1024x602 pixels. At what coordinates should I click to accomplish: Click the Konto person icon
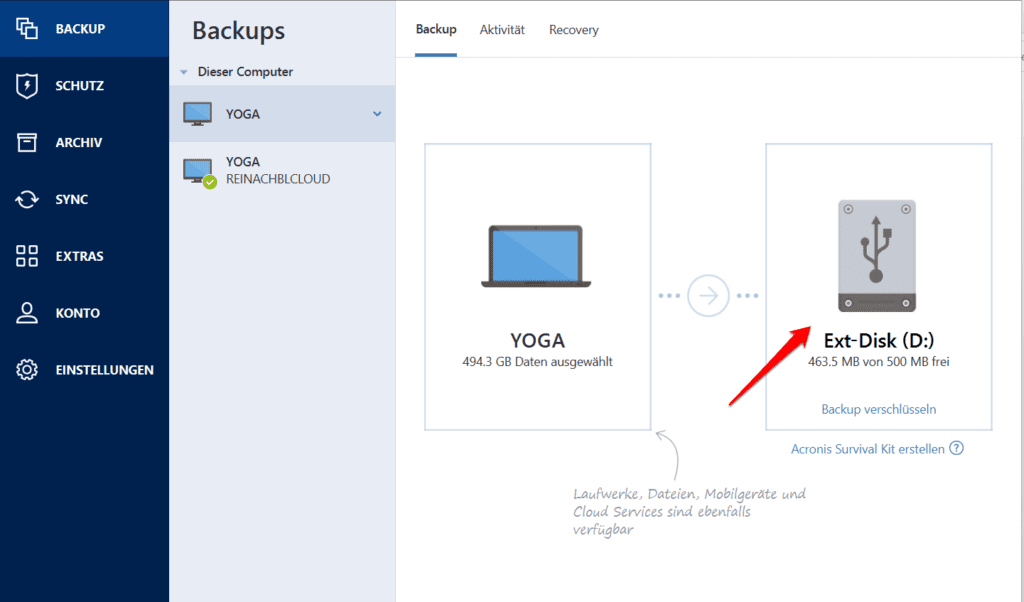click(27, 313)
